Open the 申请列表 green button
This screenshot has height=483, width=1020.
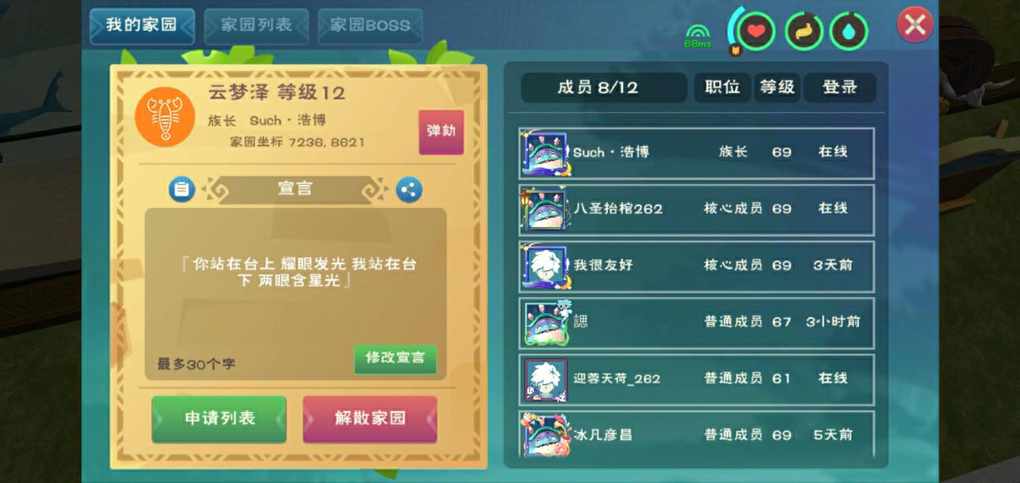coord(219,419)
